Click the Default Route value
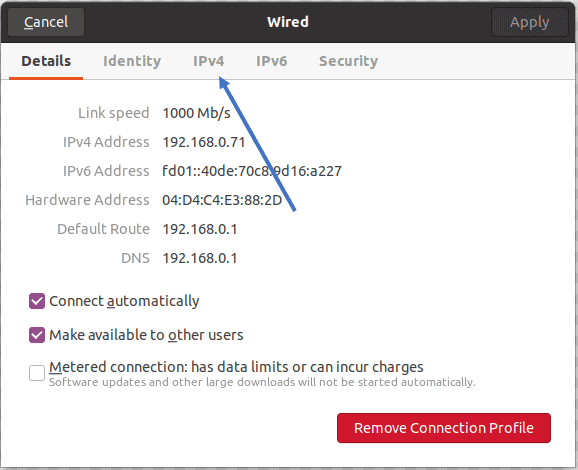 (200, 229)
